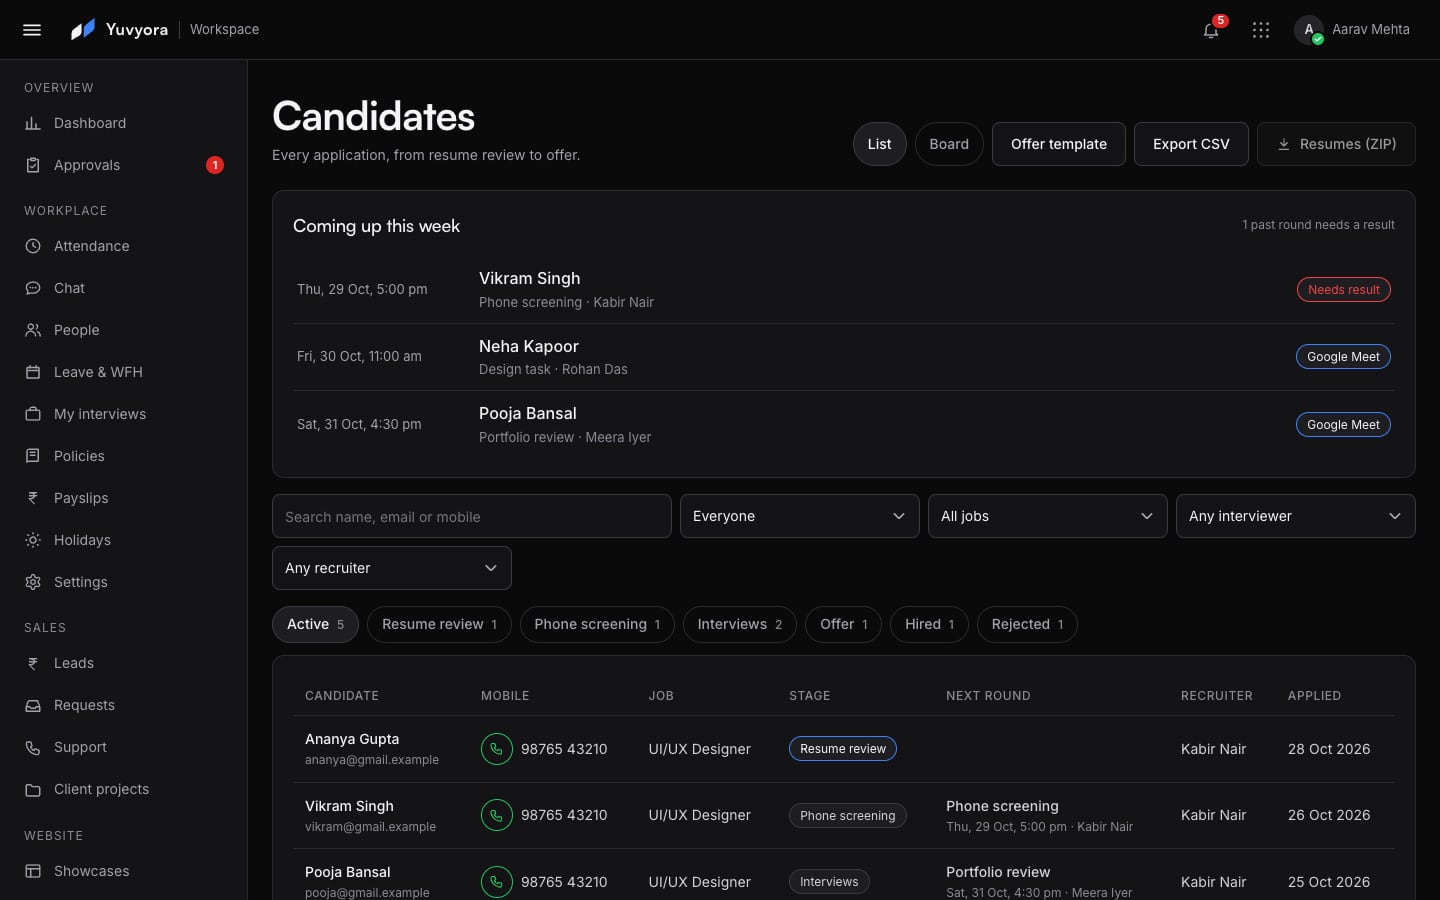Go to Leave & WFH
Screen dimensions: 1440x900
click(x=124, y=372)
